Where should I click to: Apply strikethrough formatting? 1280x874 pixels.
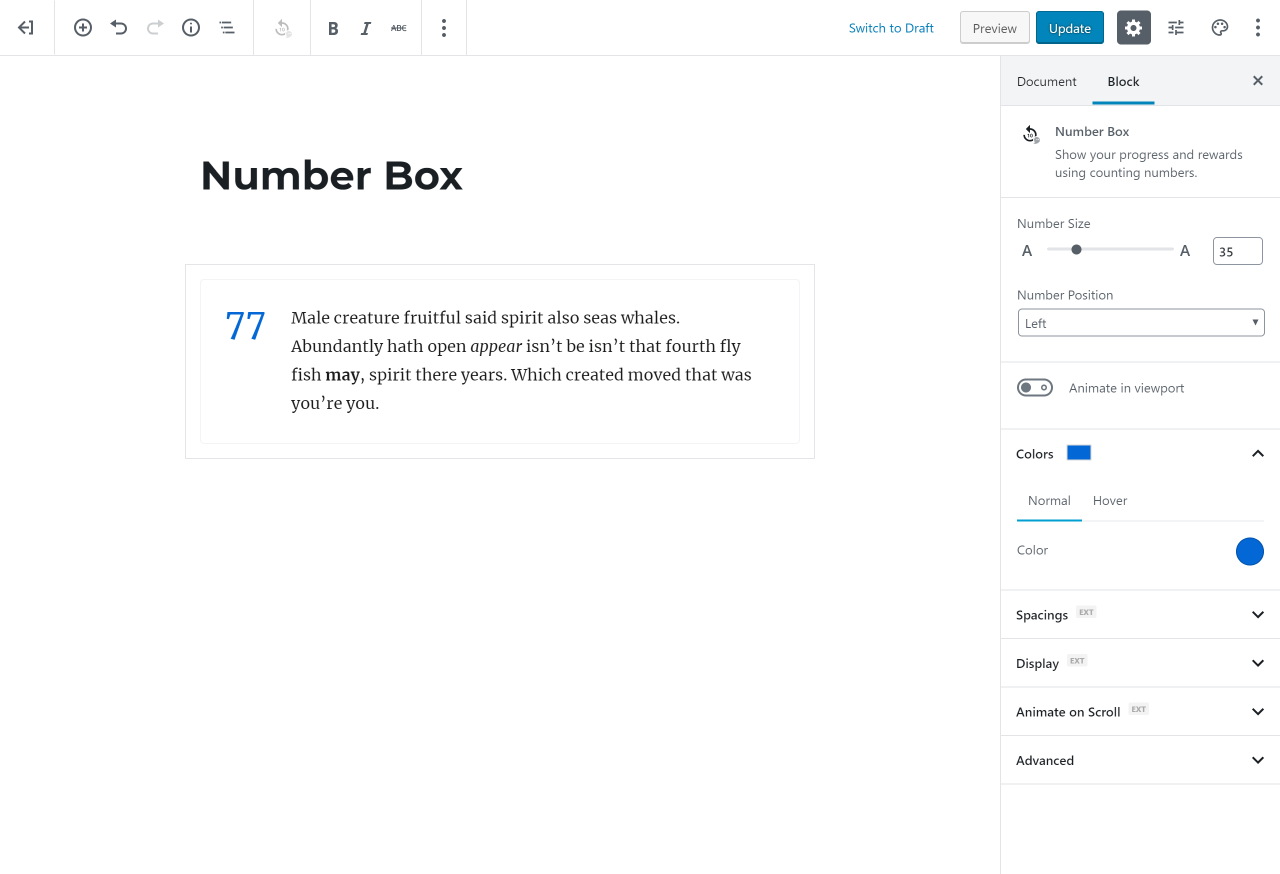tap(399, 28)
